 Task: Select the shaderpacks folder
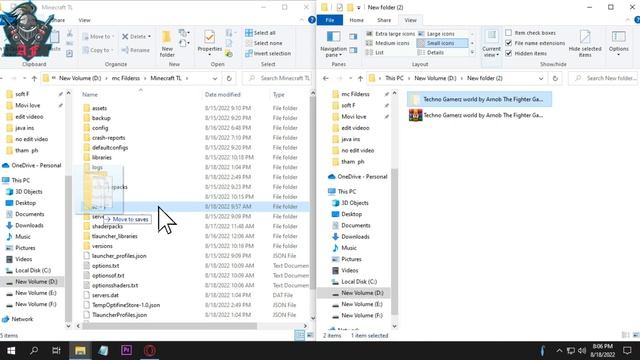107,227
